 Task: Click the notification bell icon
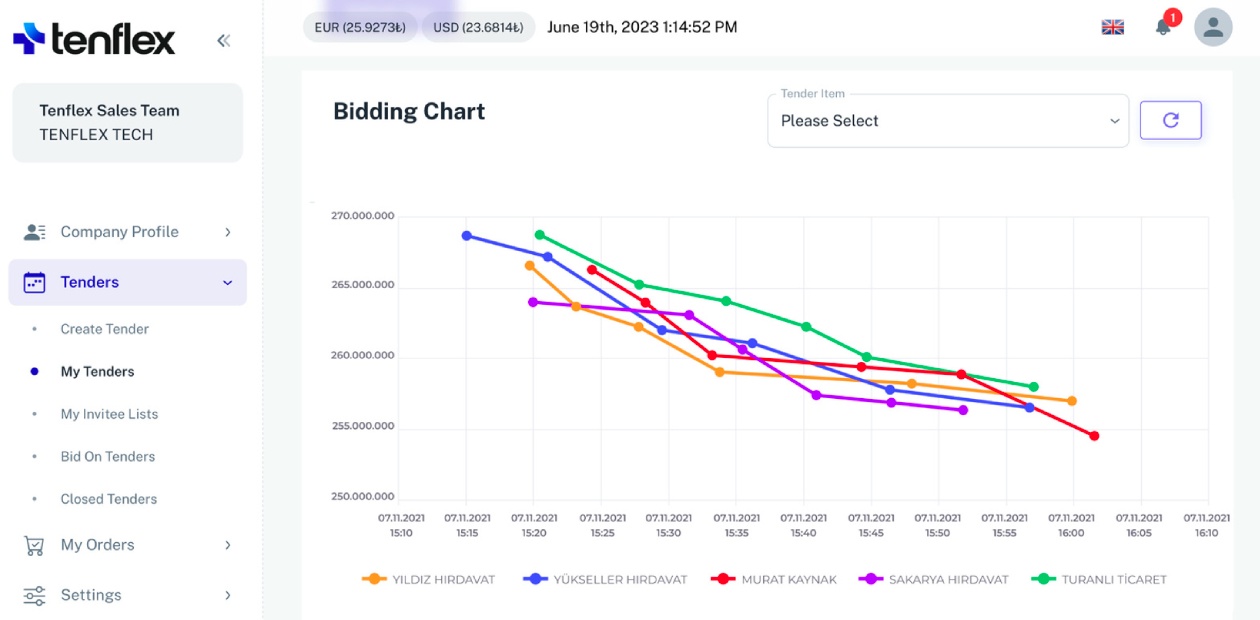coord(1163,27)
